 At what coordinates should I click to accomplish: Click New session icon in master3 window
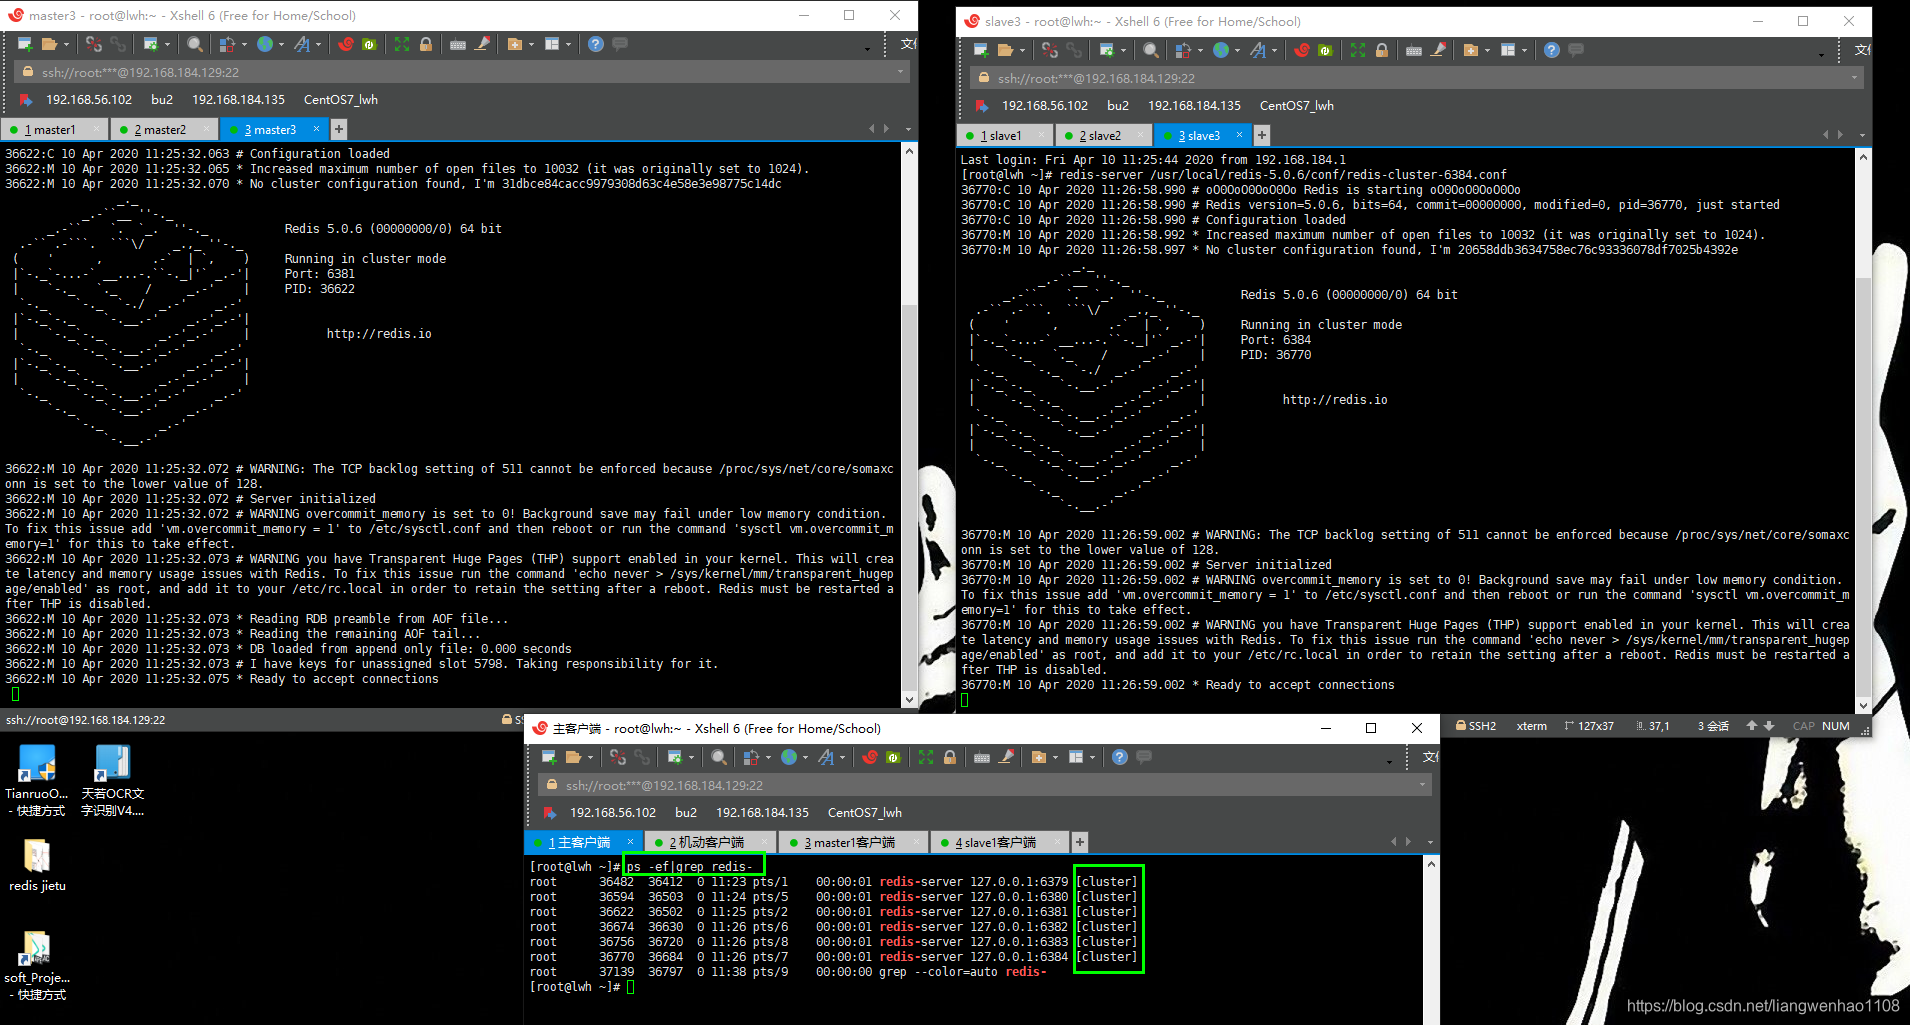(25, 44)
